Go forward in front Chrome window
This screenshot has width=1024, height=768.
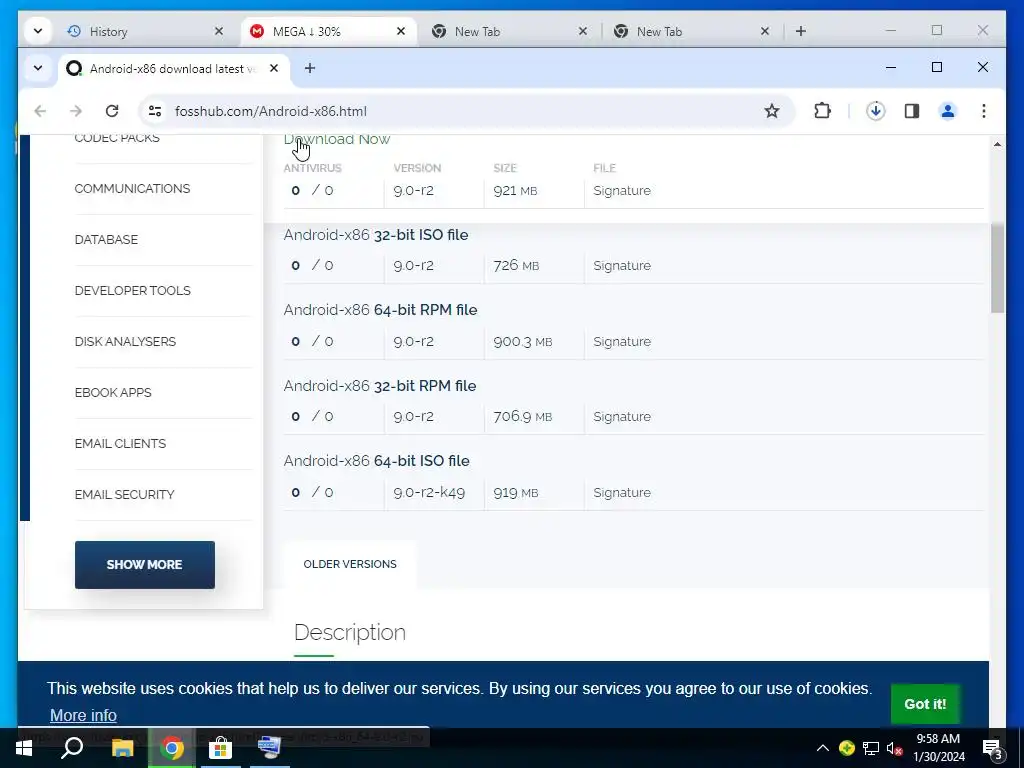coord(76,111)
